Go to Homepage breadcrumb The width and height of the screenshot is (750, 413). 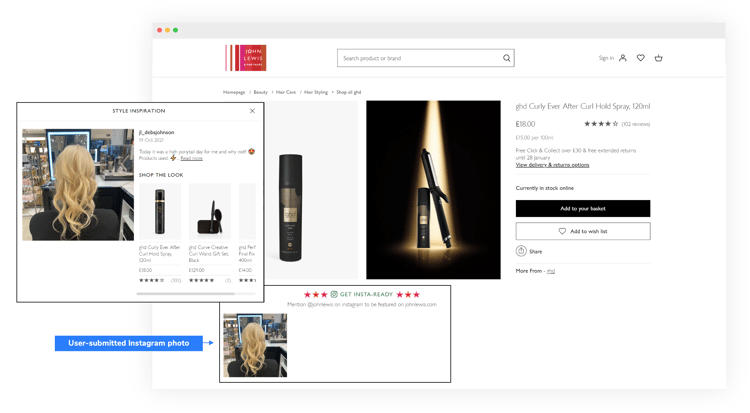[234, 92]
